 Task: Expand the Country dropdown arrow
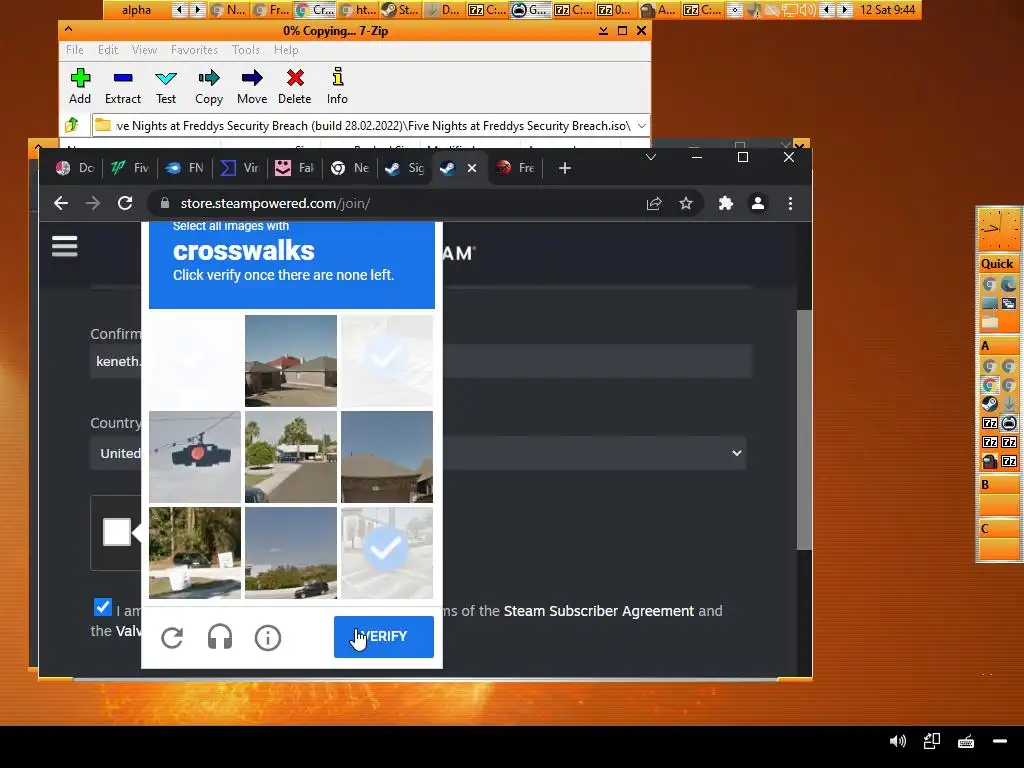(737, 453)
